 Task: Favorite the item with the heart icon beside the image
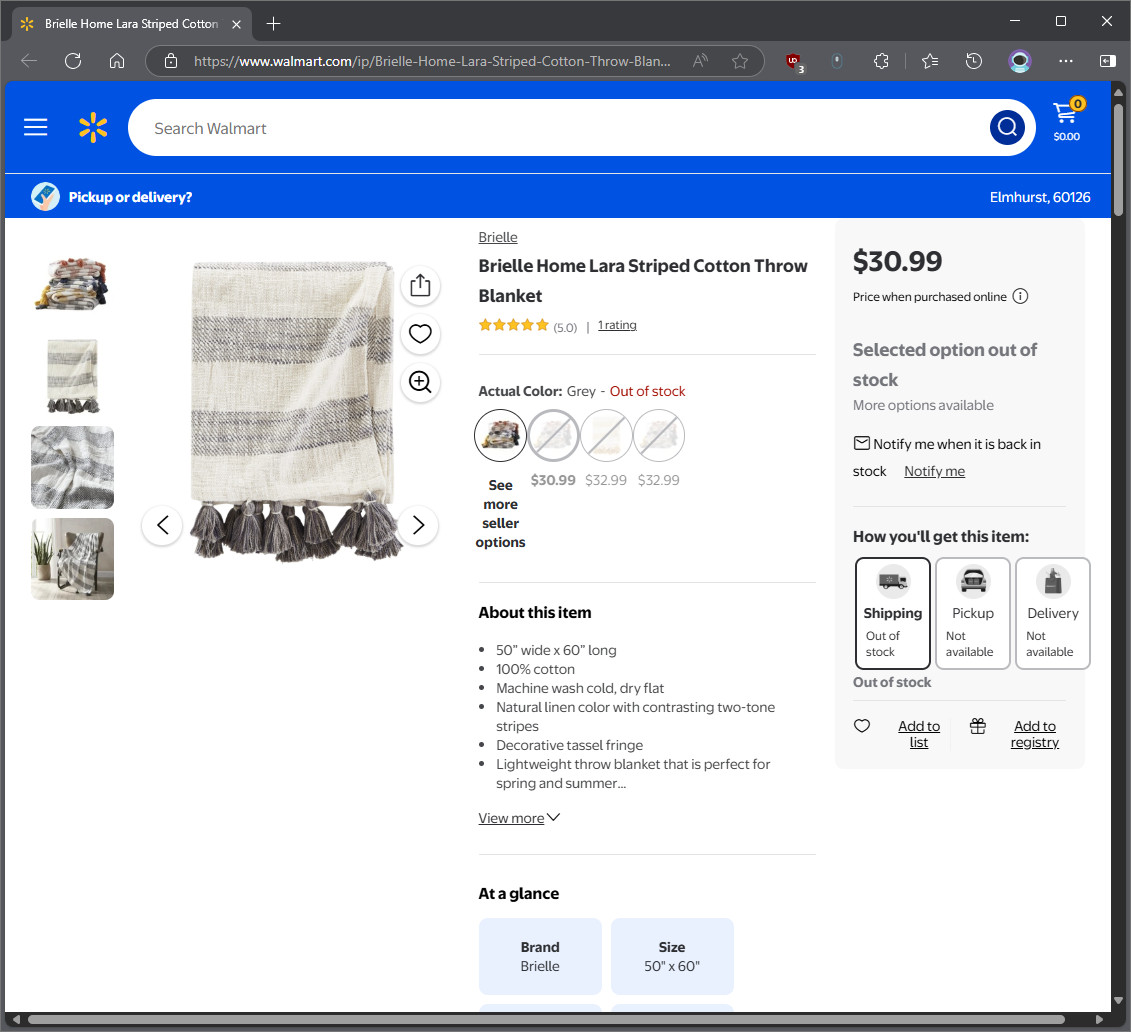[421, 334]
